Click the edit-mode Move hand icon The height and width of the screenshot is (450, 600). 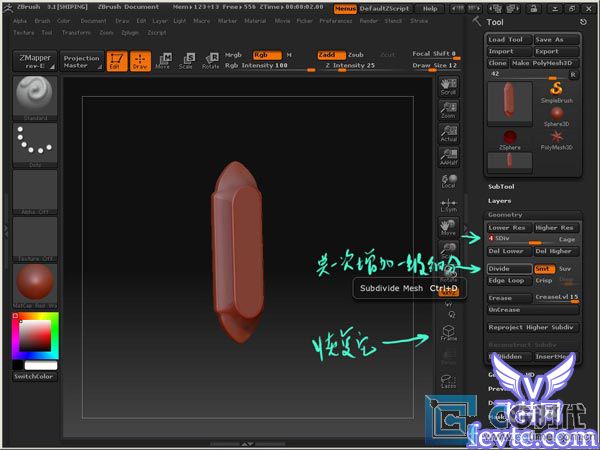[x=448, y=227]
